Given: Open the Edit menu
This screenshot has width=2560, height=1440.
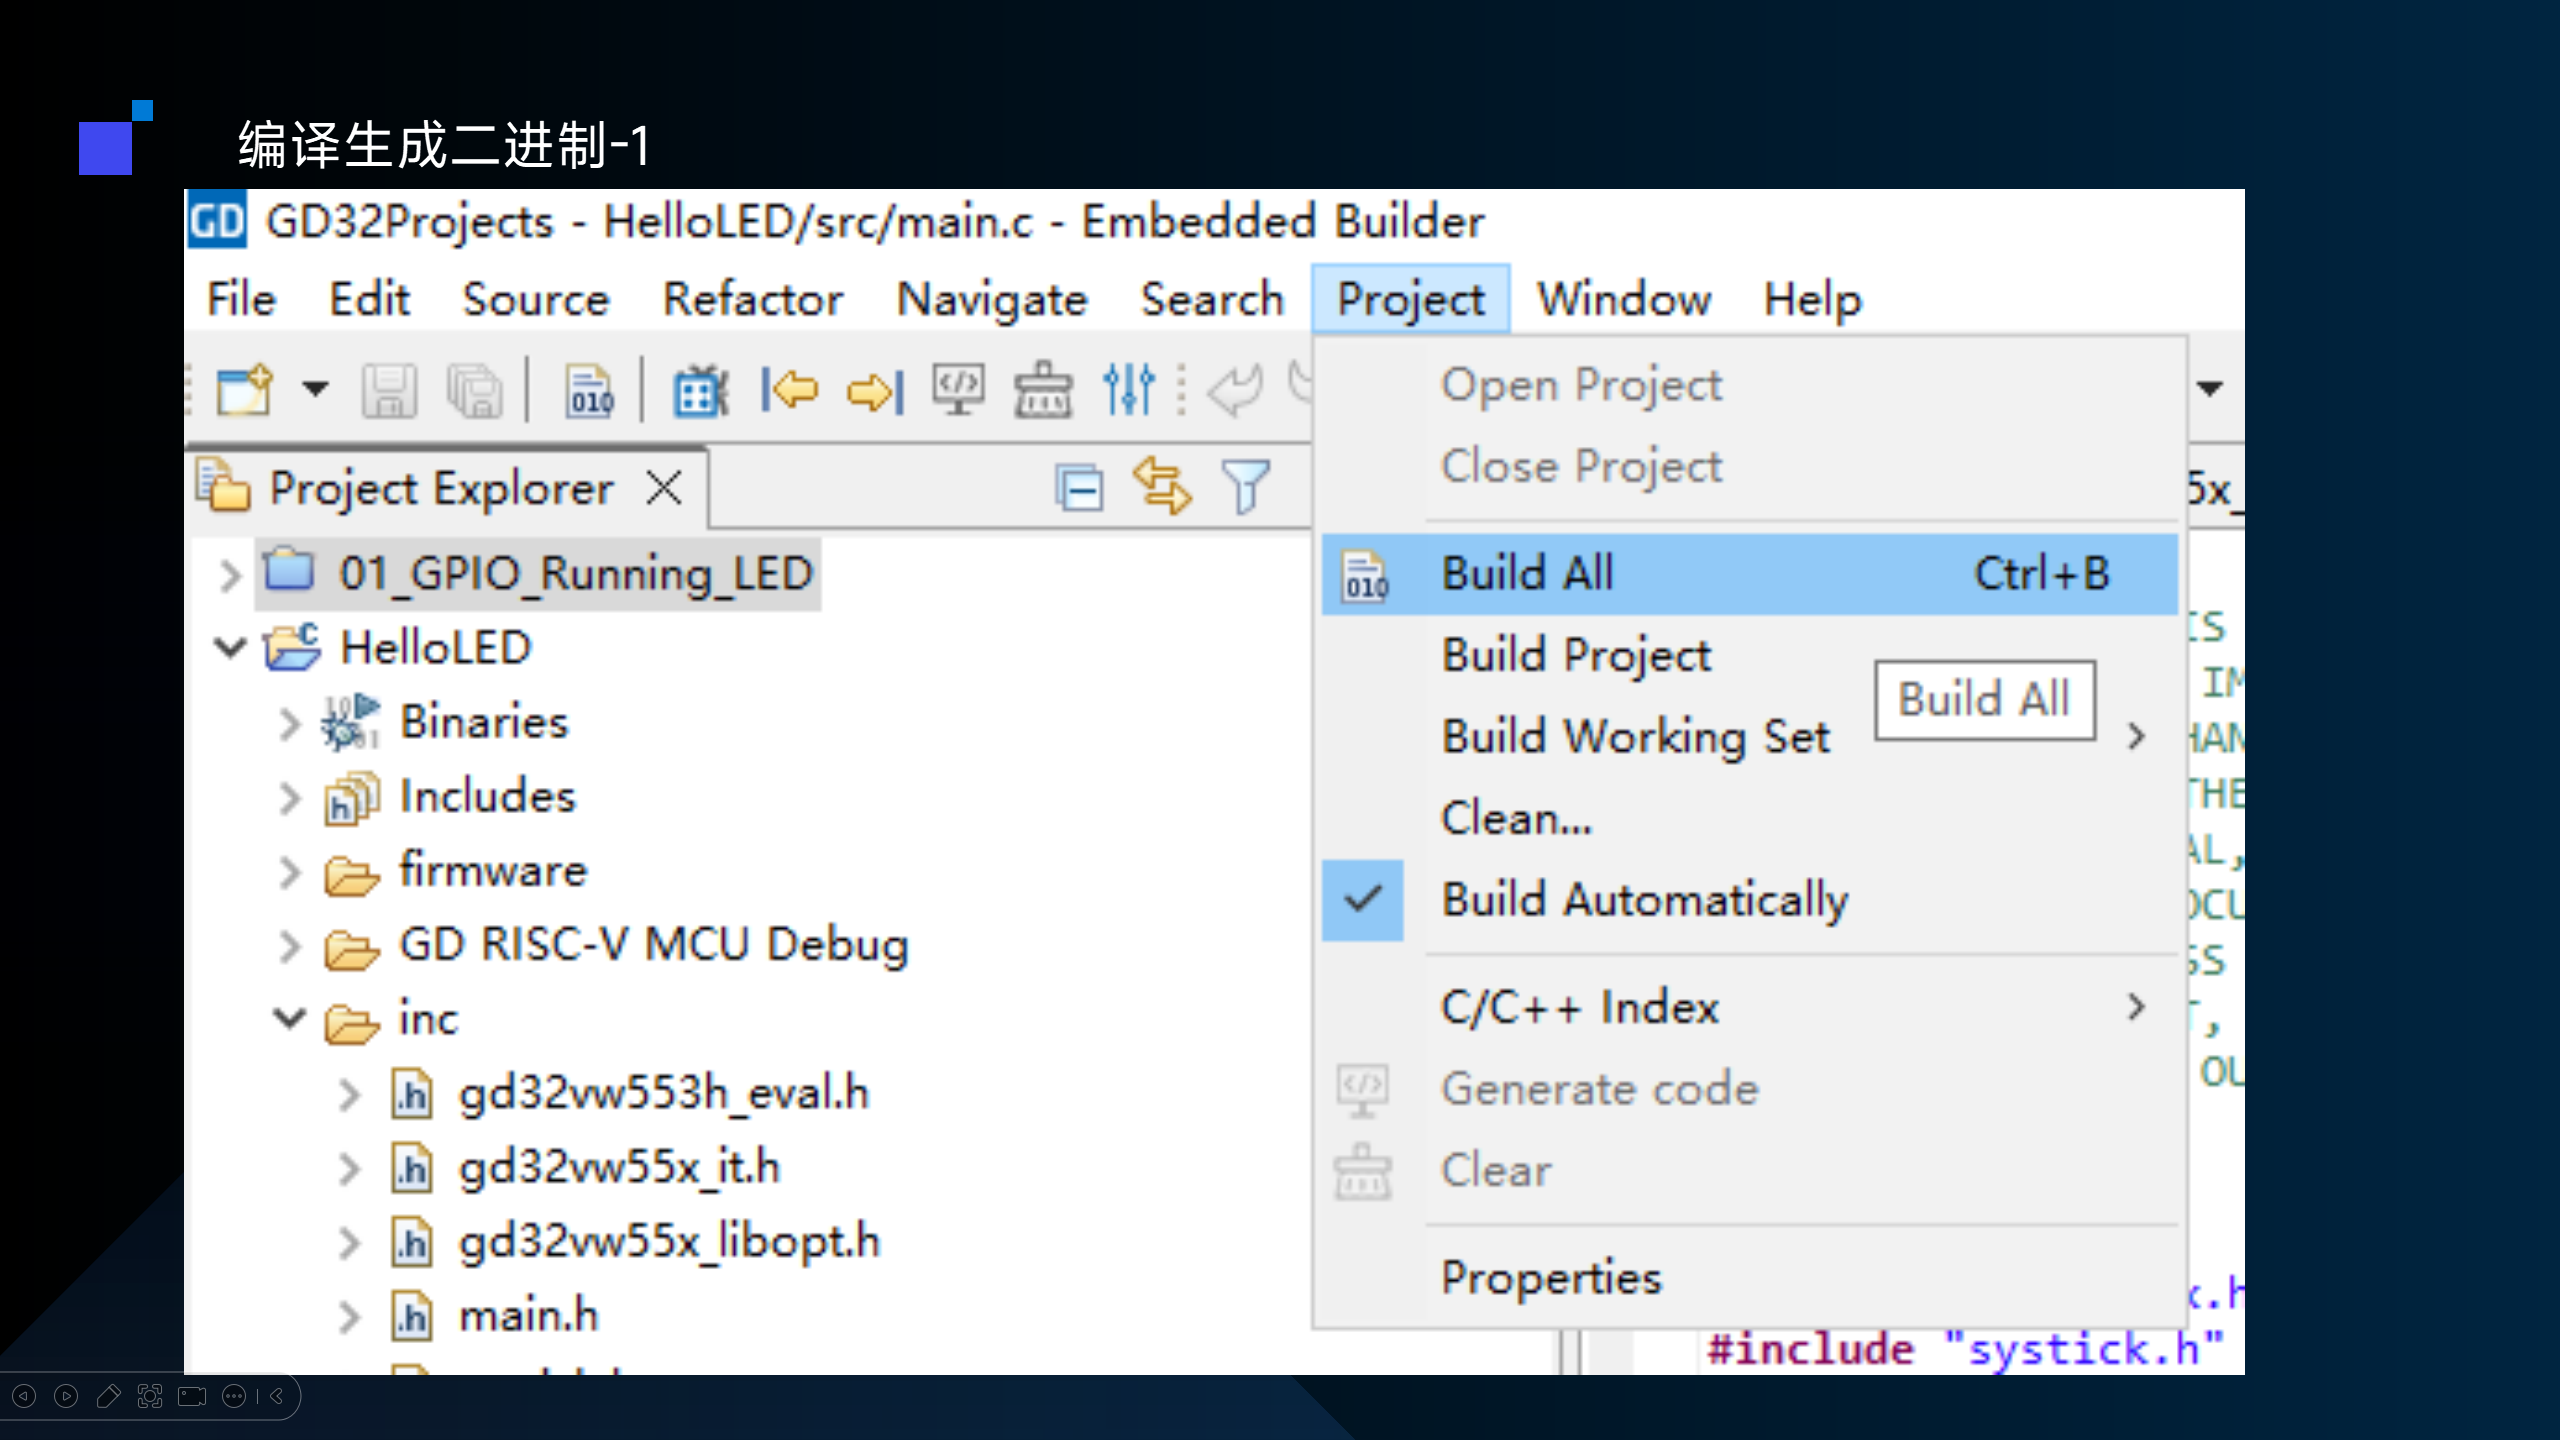Looking at the screenshot, I should click(x=369, y=299).
